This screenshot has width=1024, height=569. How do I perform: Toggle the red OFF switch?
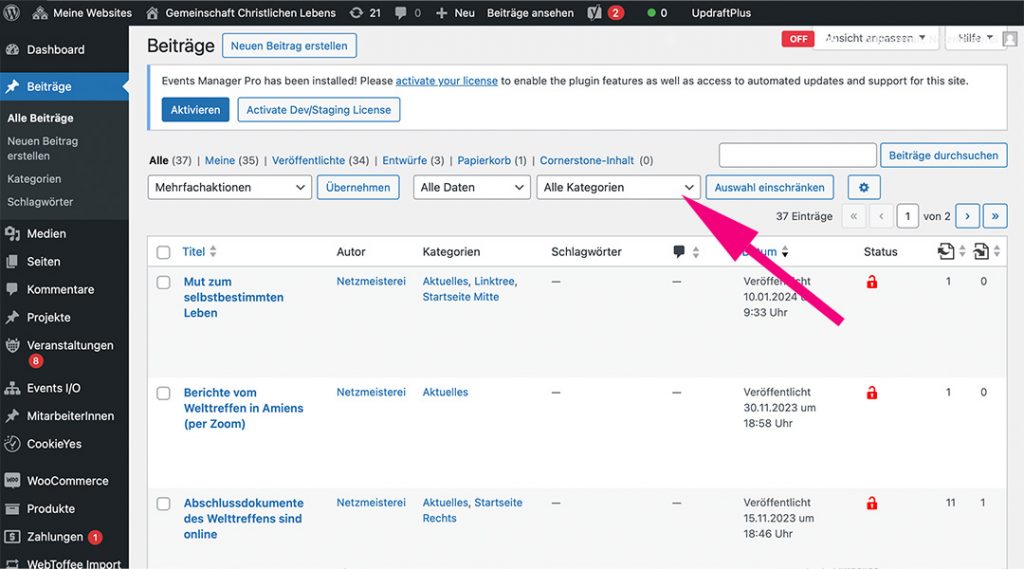tap(798, 39)
